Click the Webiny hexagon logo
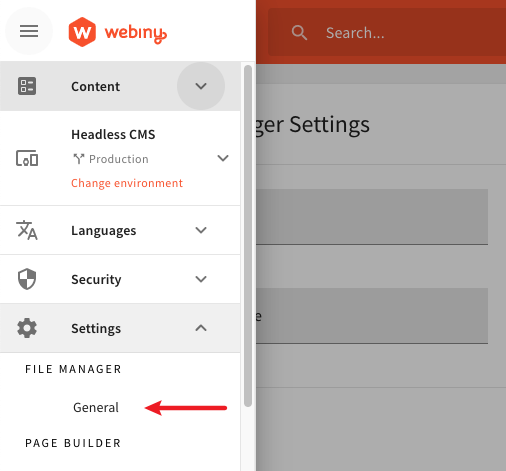 coord(82,32)
